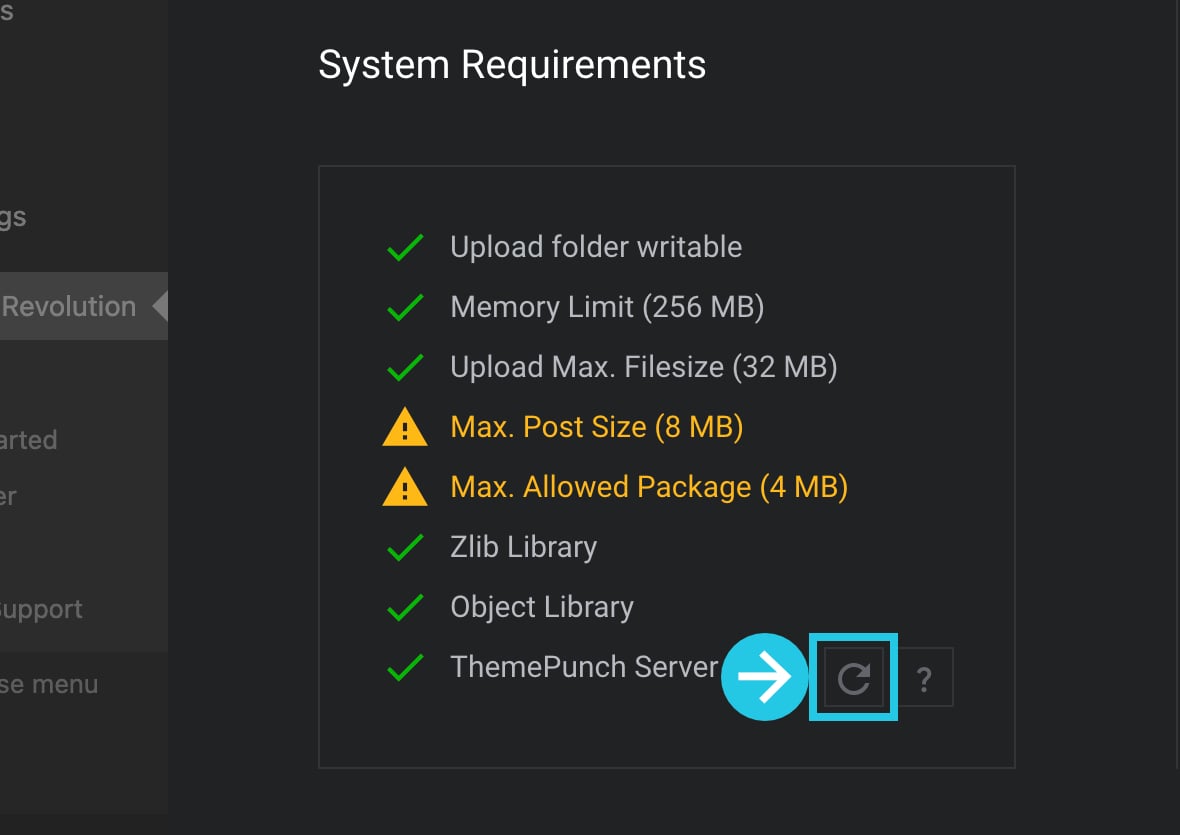Open the sidebar item ending in 'upport'

point(41,609)
